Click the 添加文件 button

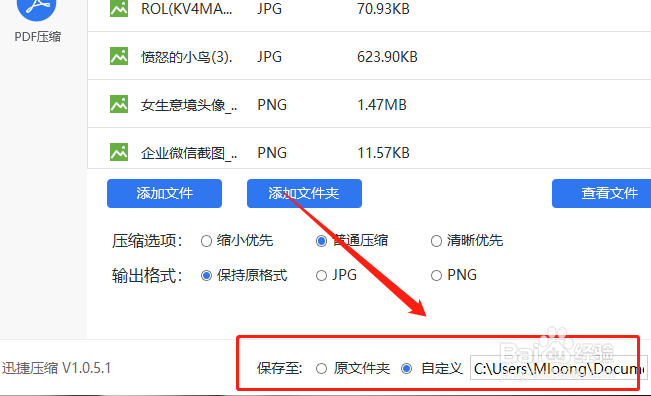pyautogui.click(x=164, y=193)
